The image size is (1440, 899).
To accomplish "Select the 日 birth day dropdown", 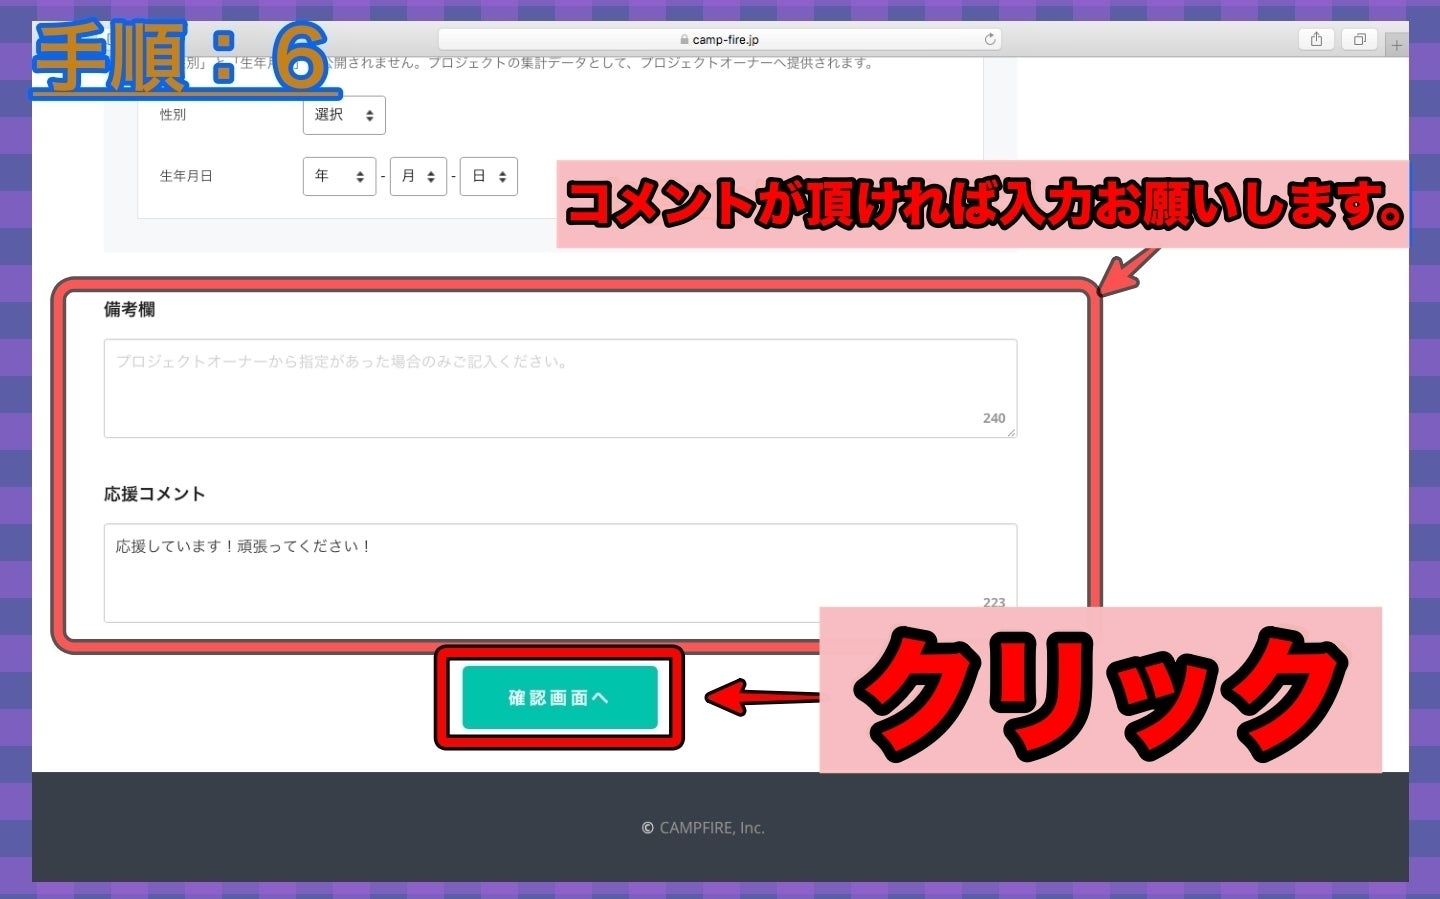I will coord(488,176).
